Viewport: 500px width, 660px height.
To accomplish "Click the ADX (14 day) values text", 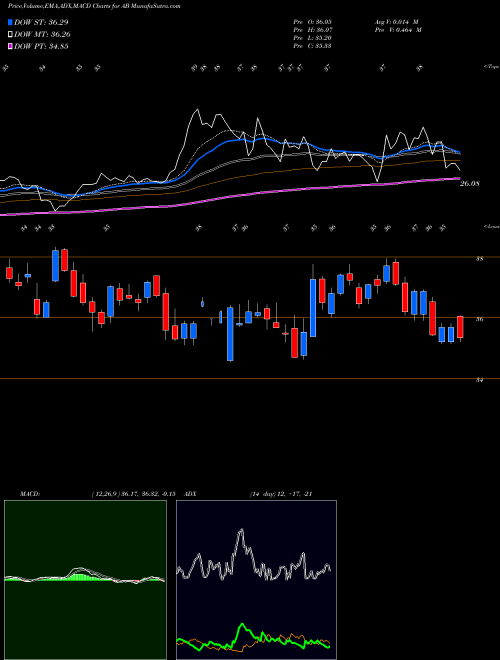I will tap(281, 494).
